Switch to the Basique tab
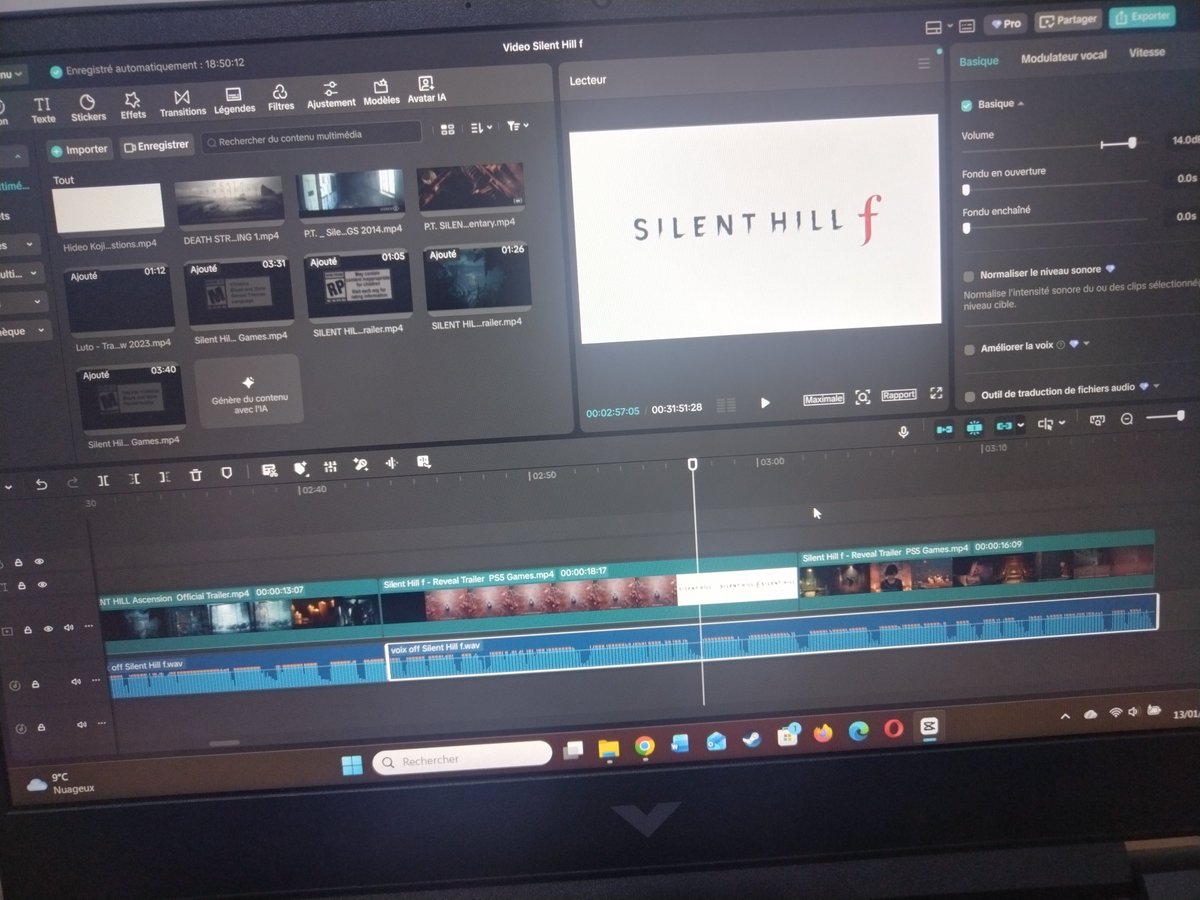 (979, 61)
